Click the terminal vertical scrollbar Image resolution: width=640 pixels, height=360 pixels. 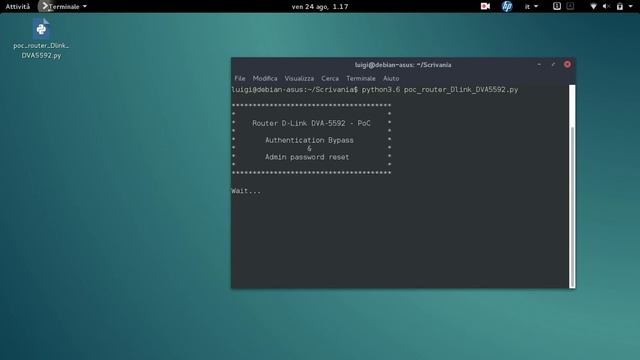[x=572, y=186]
